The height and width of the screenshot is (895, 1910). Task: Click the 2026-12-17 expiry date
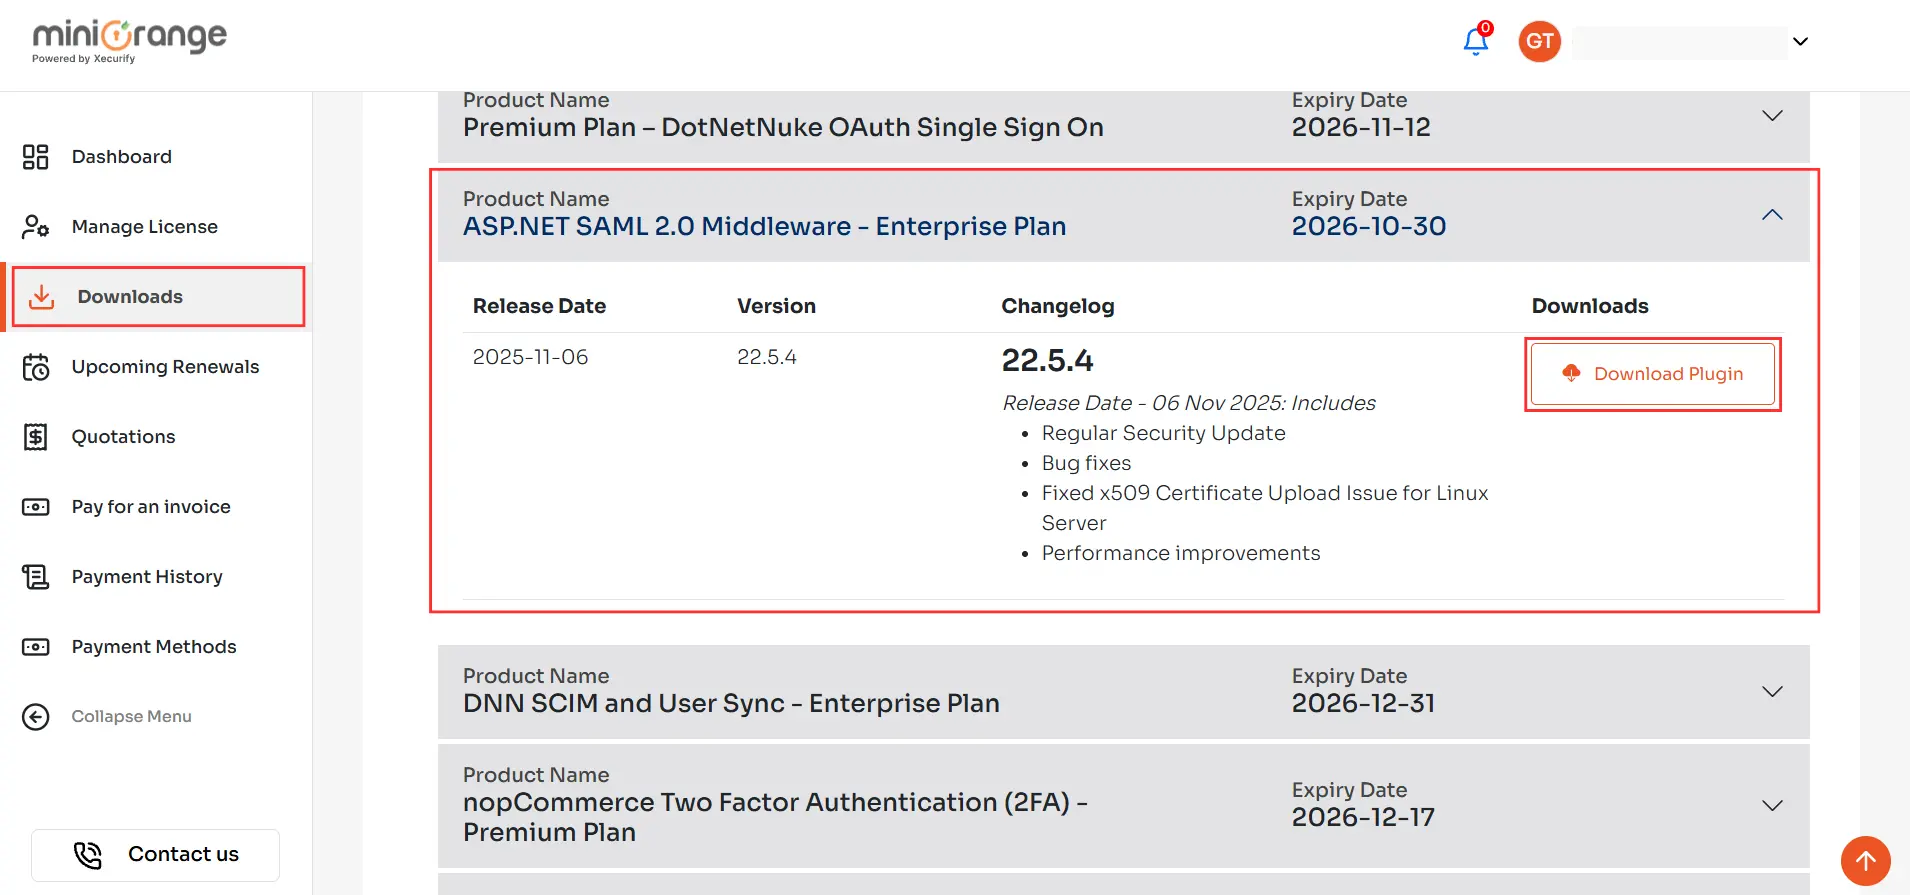[1363, 818]
